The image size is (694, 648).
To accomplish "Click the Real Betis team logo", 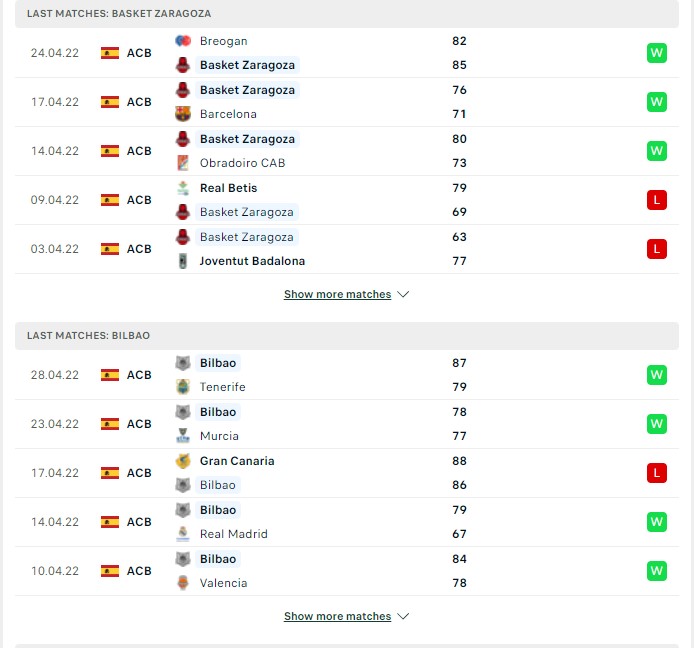I will pos(183,188).
